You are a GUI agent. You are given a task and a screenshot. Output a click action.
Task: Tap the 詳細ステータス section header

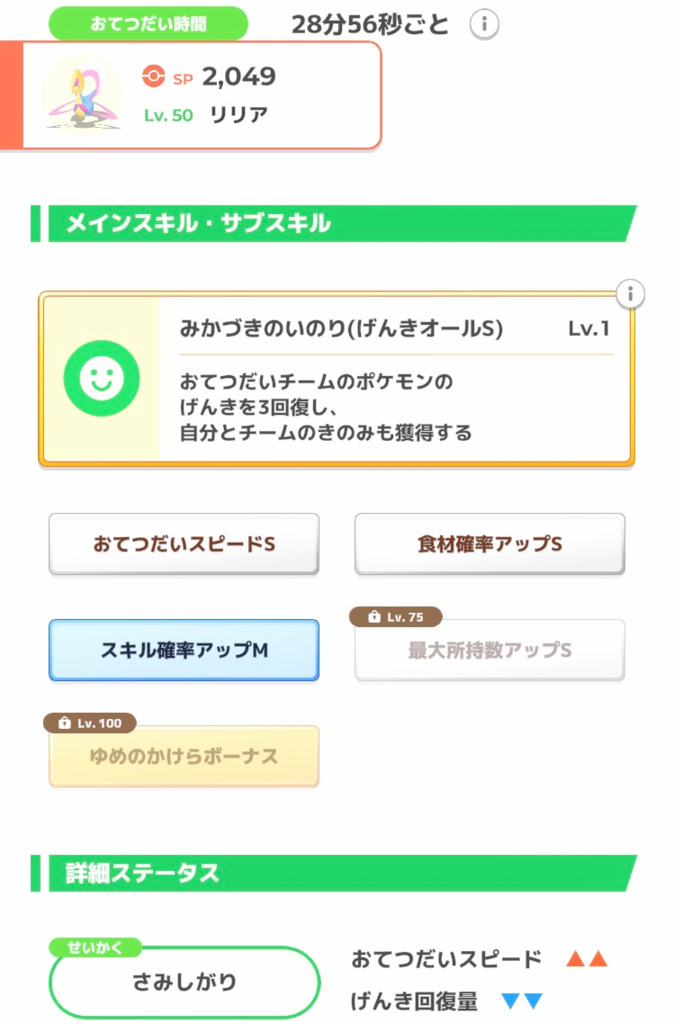[333, 872]
